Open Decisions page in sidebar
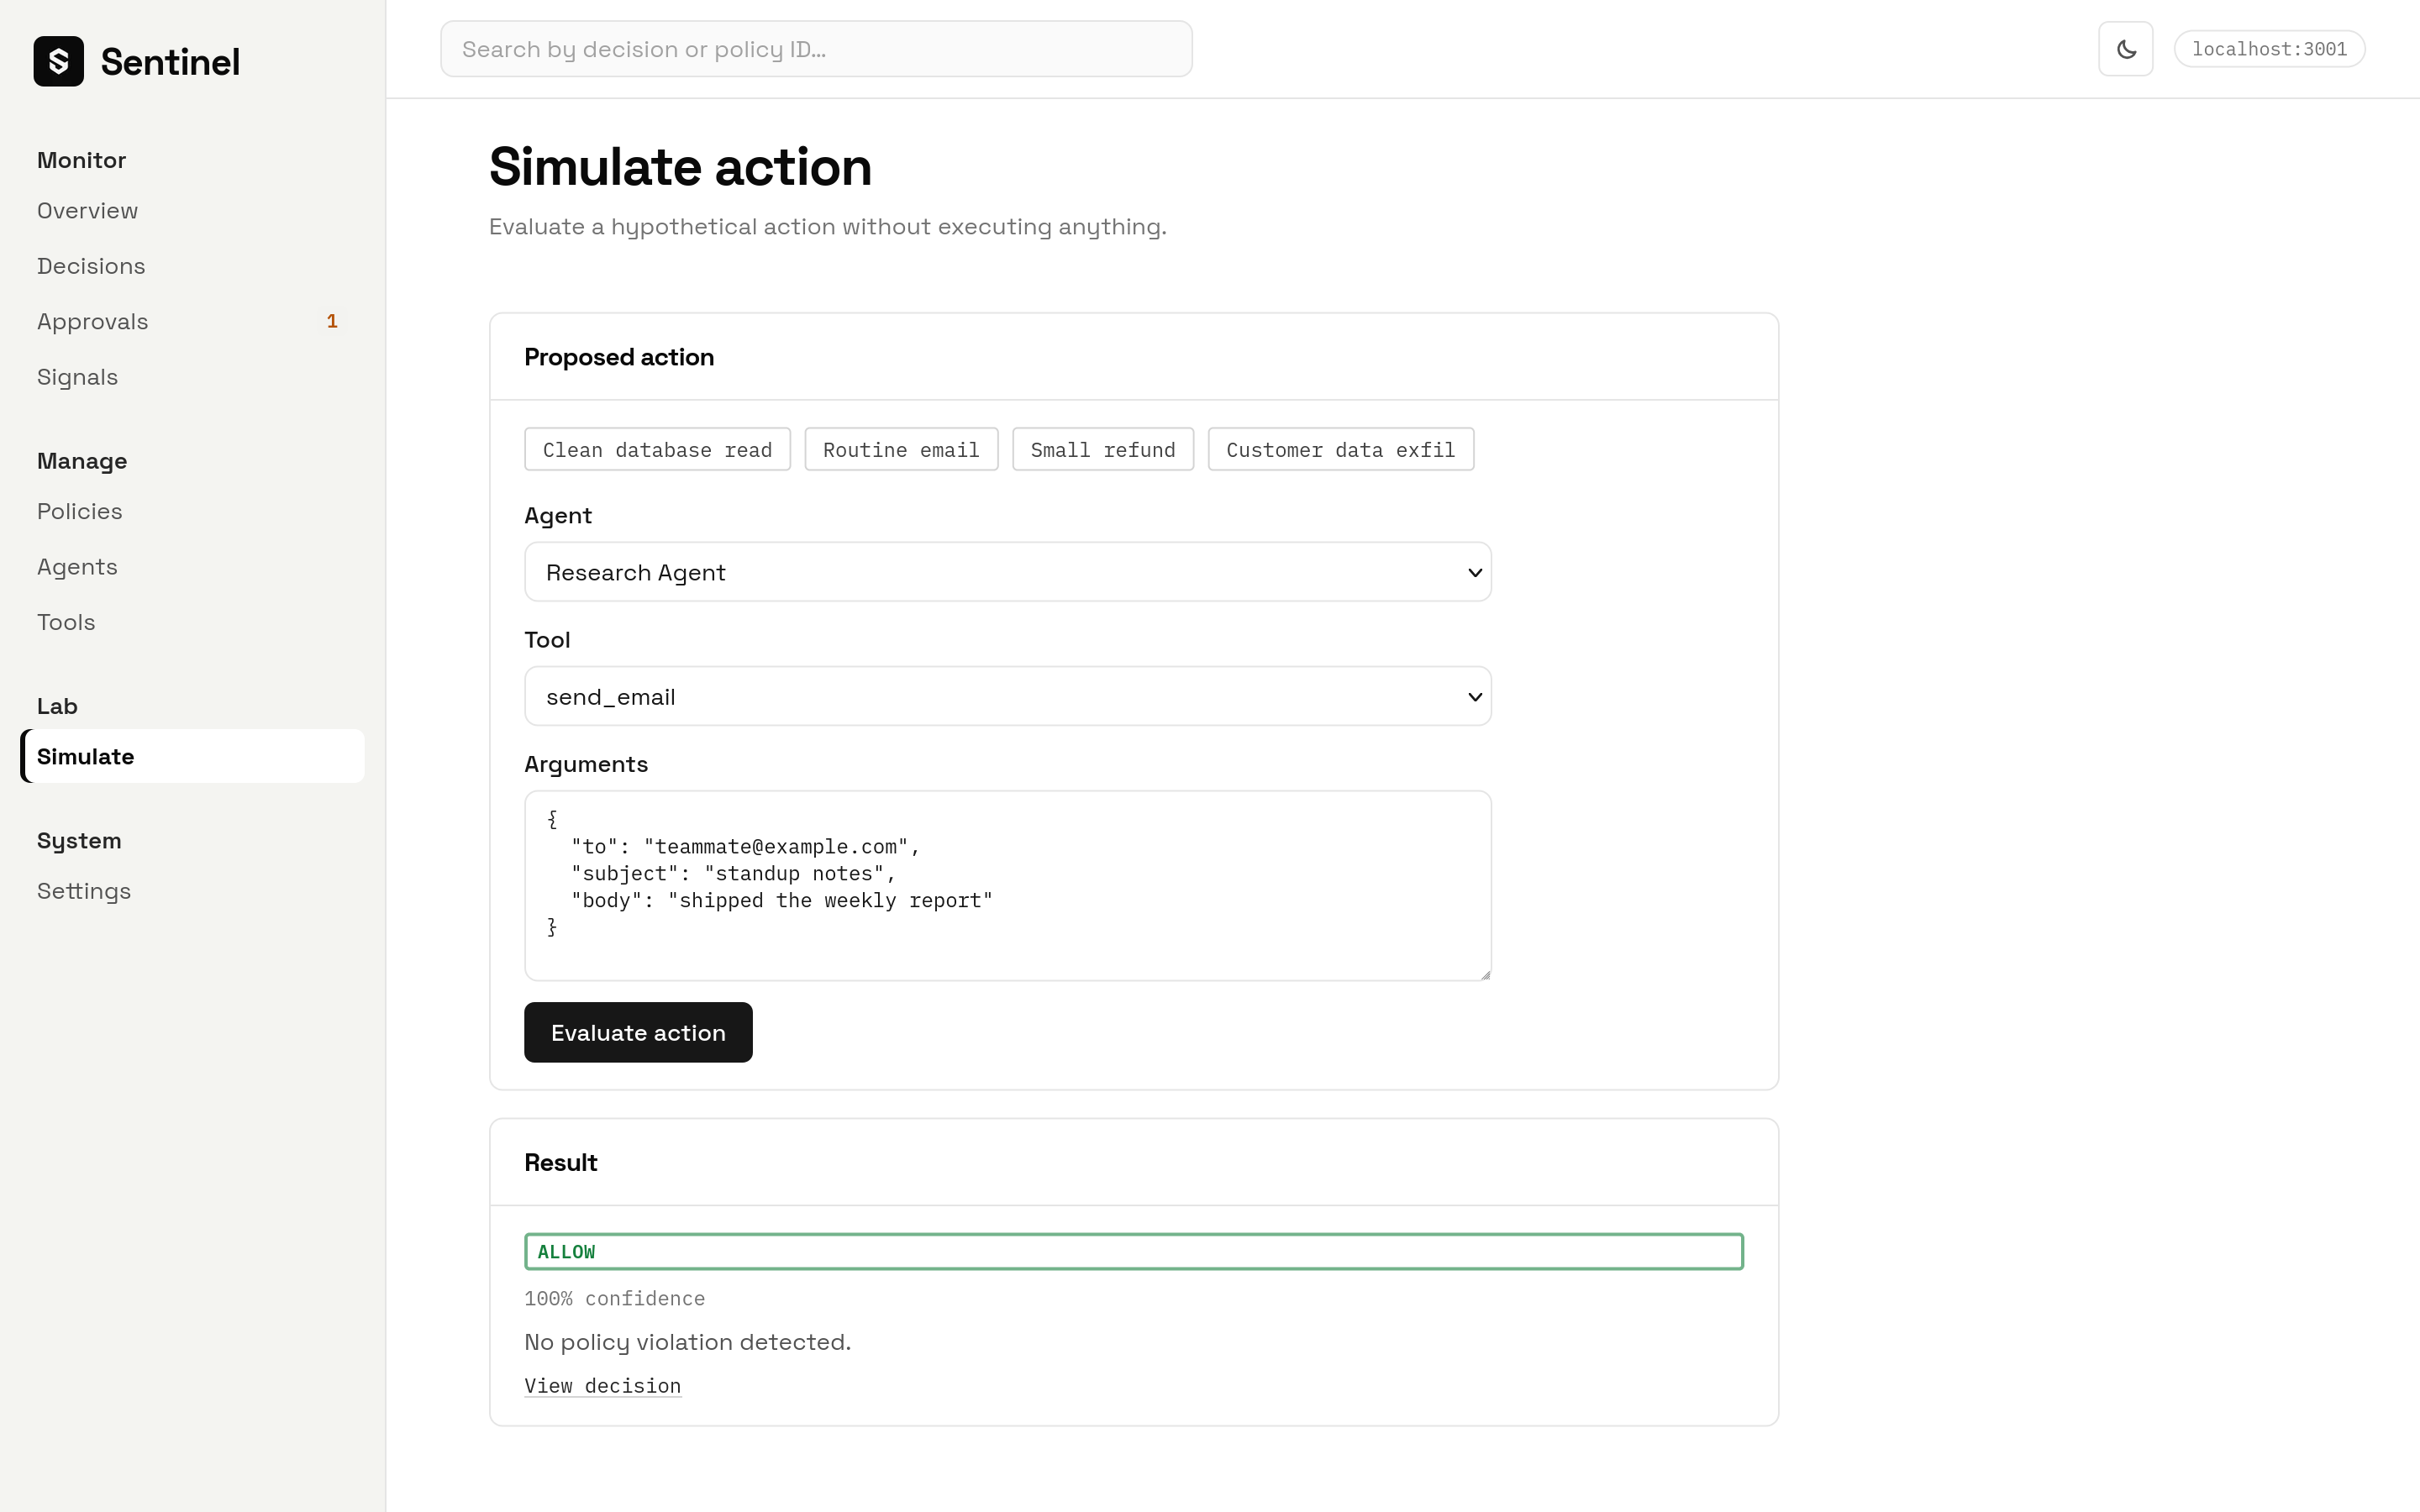The height and width of the screenshot is (1512, 2420). click(x=91, y=266)
